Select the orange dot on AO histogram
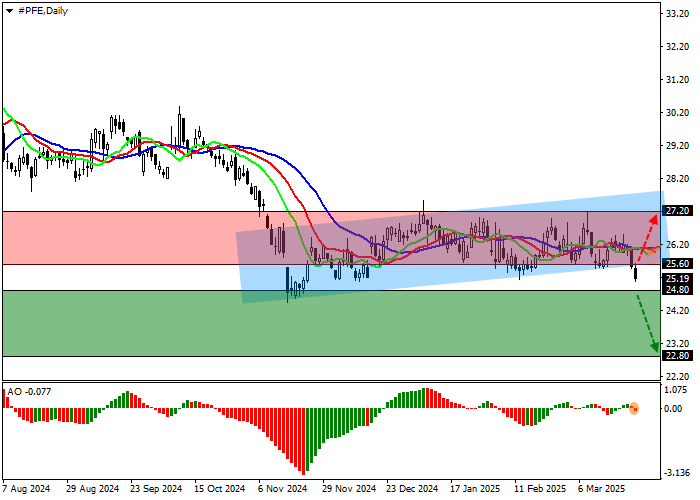 [634, 408]
